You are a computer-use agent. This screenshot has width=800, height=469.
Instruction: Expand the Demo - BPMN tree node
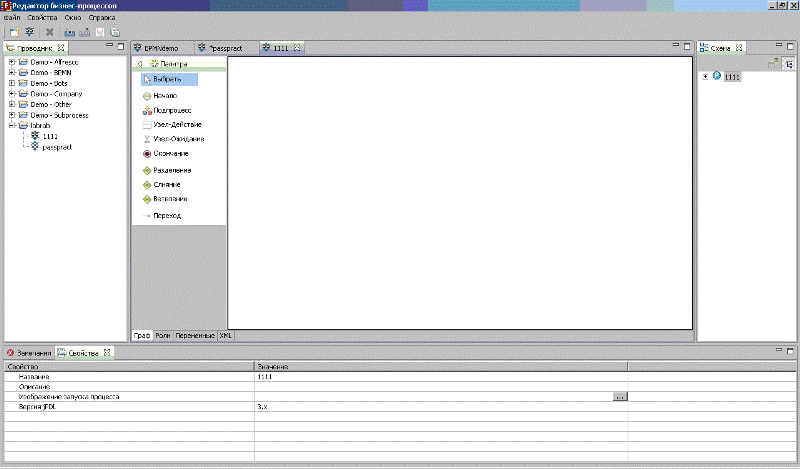11,72
